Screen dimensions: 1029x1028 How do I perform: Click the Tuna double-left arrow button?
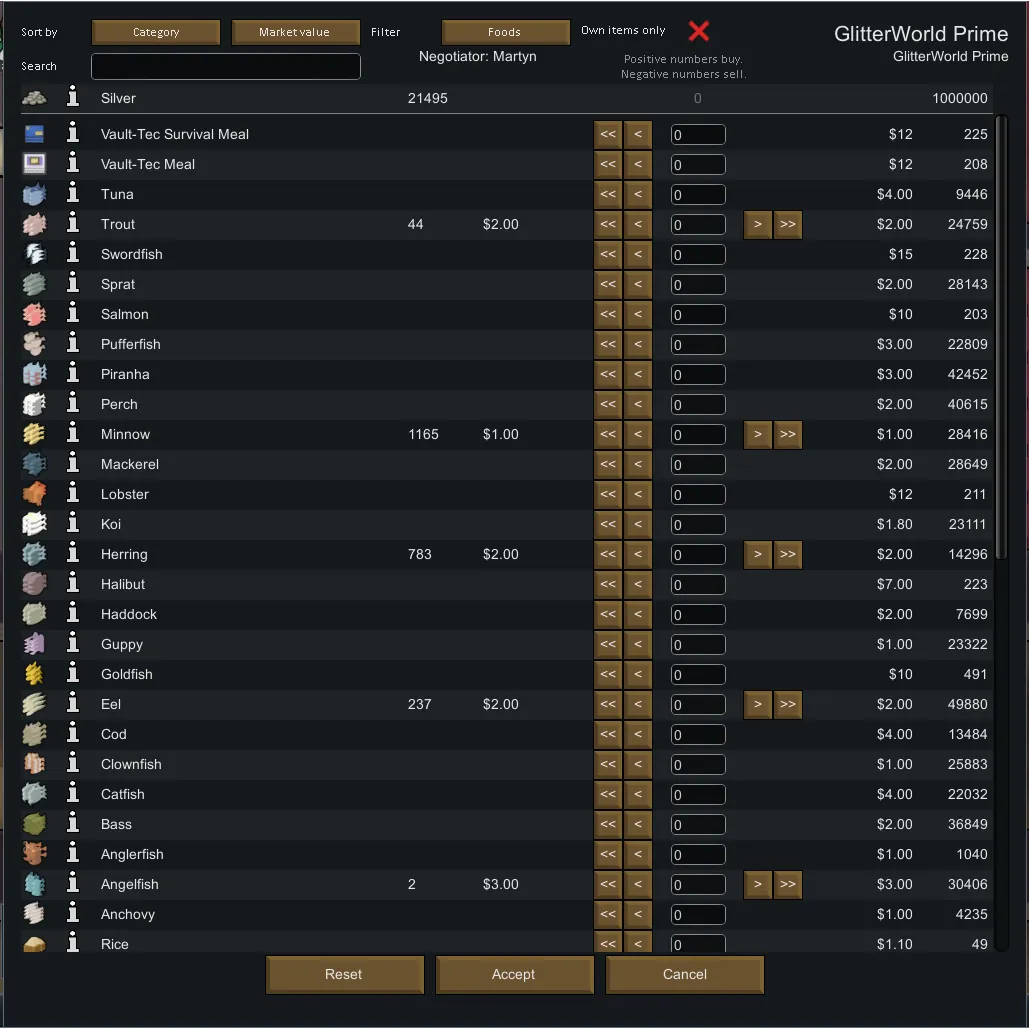(608, 194)
